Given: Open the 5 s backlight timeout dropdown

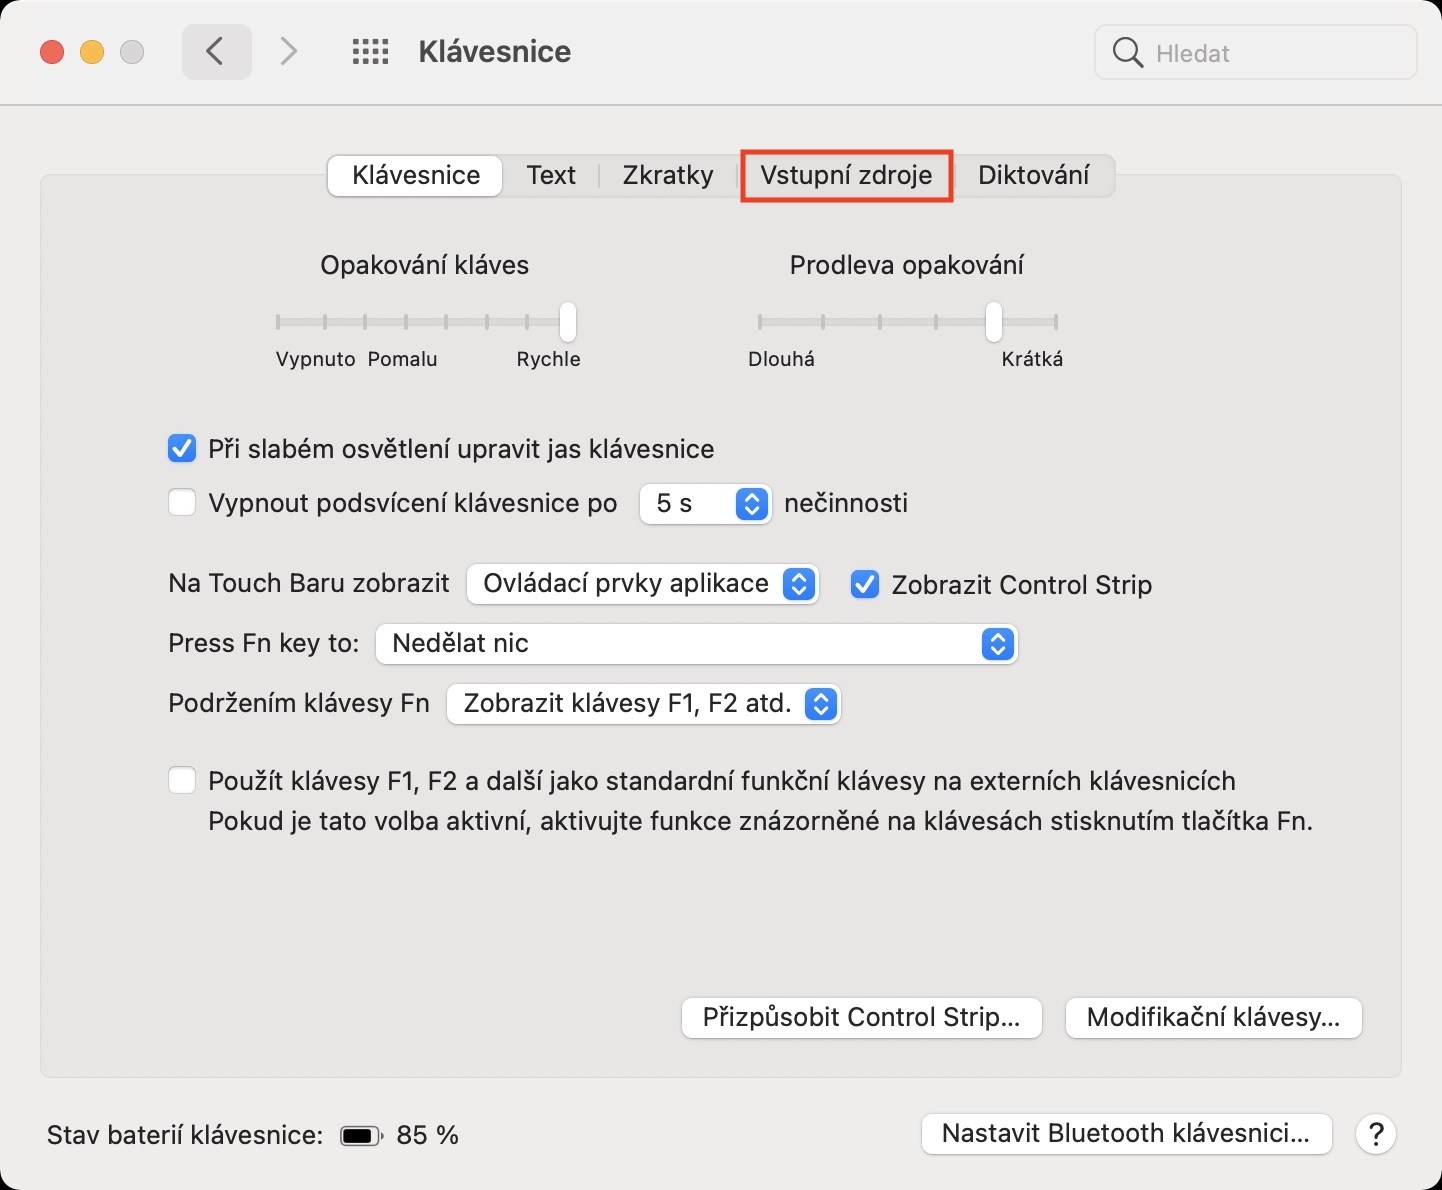Looking at the screenshot, I should (705, 503).
